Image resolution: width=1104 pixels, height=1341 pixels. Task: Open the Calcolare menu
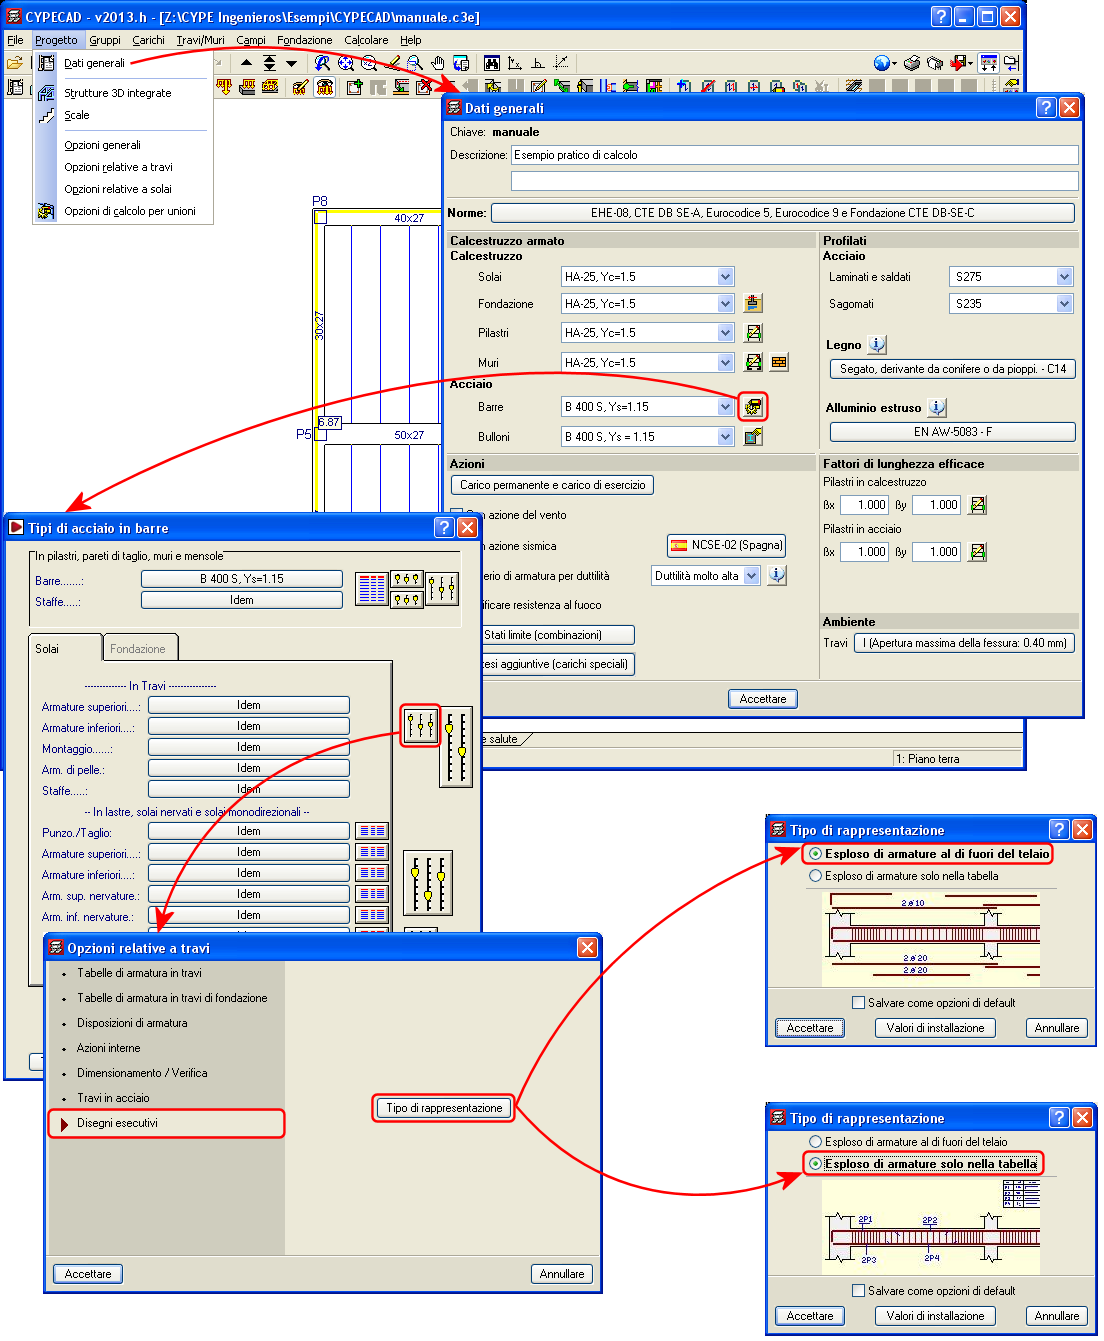pyautogui.click(x=366, y=40)
